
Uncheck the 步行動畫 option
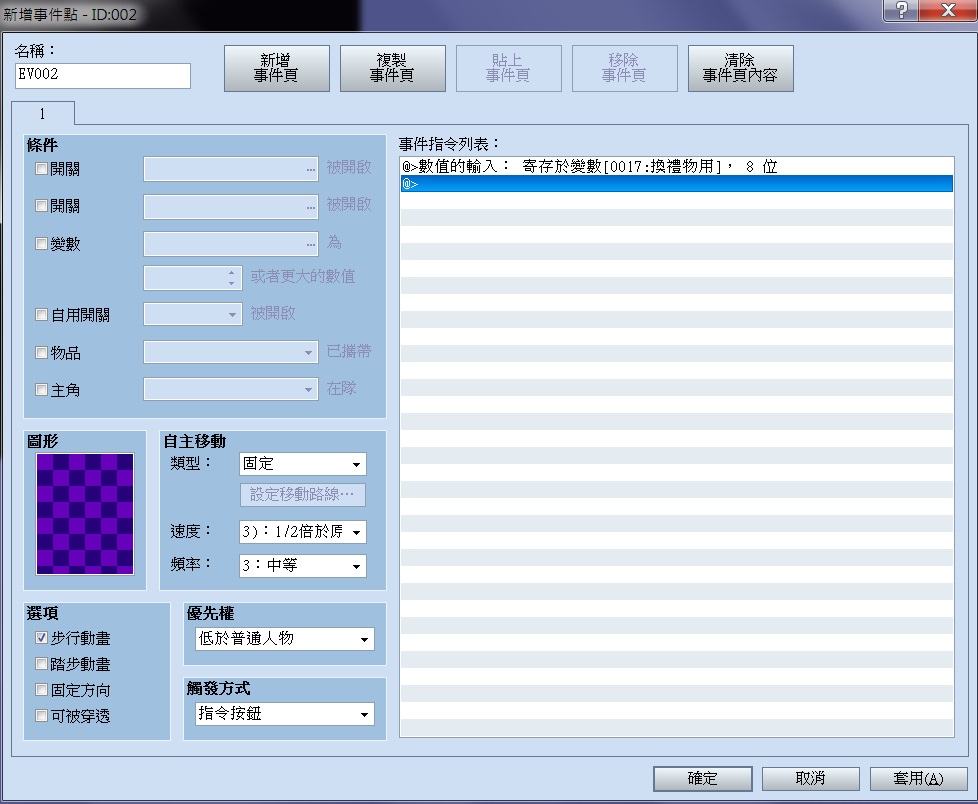pos(41,638)
